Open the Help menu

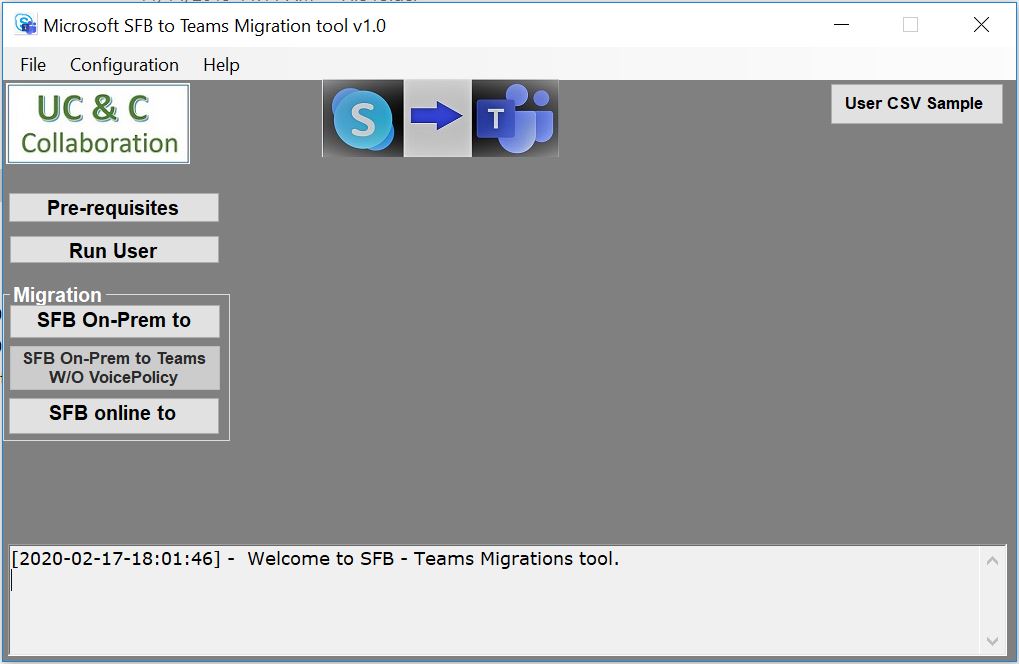[x=221, y=65]
